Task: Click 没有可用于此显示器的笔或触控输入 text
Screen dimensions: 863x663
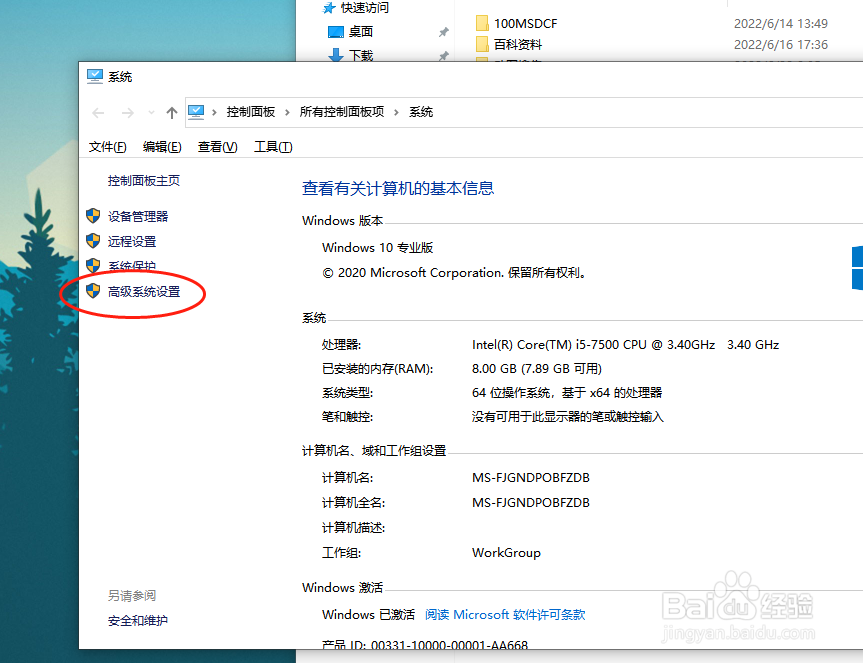Action: tap(567, 417)
